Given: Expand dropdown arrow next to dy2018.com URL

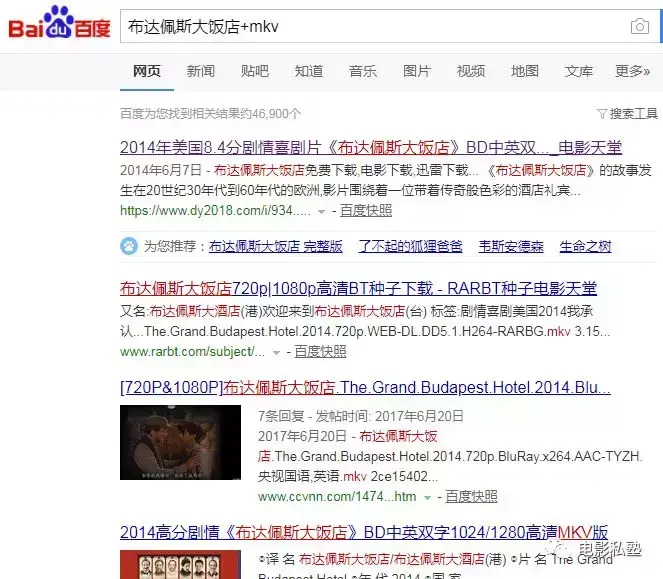Looking at the screenshot, I should coord(321,211).
